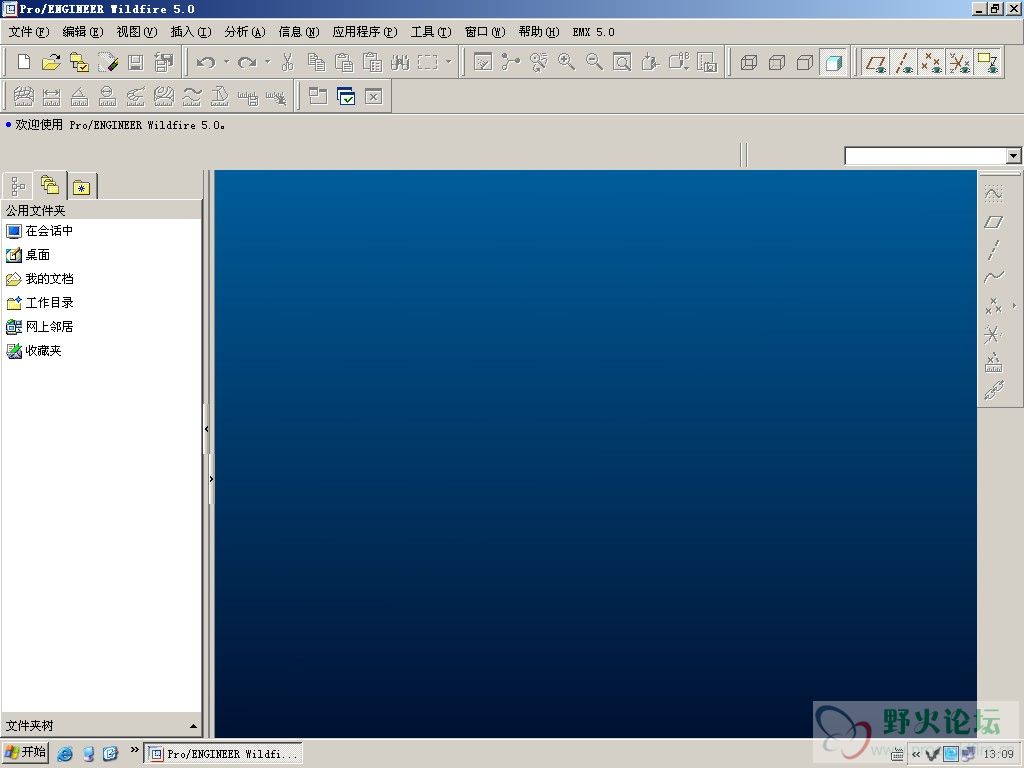Open 我的文档 folder link
Screen dimensions: 1024x768
pos(40,279)
